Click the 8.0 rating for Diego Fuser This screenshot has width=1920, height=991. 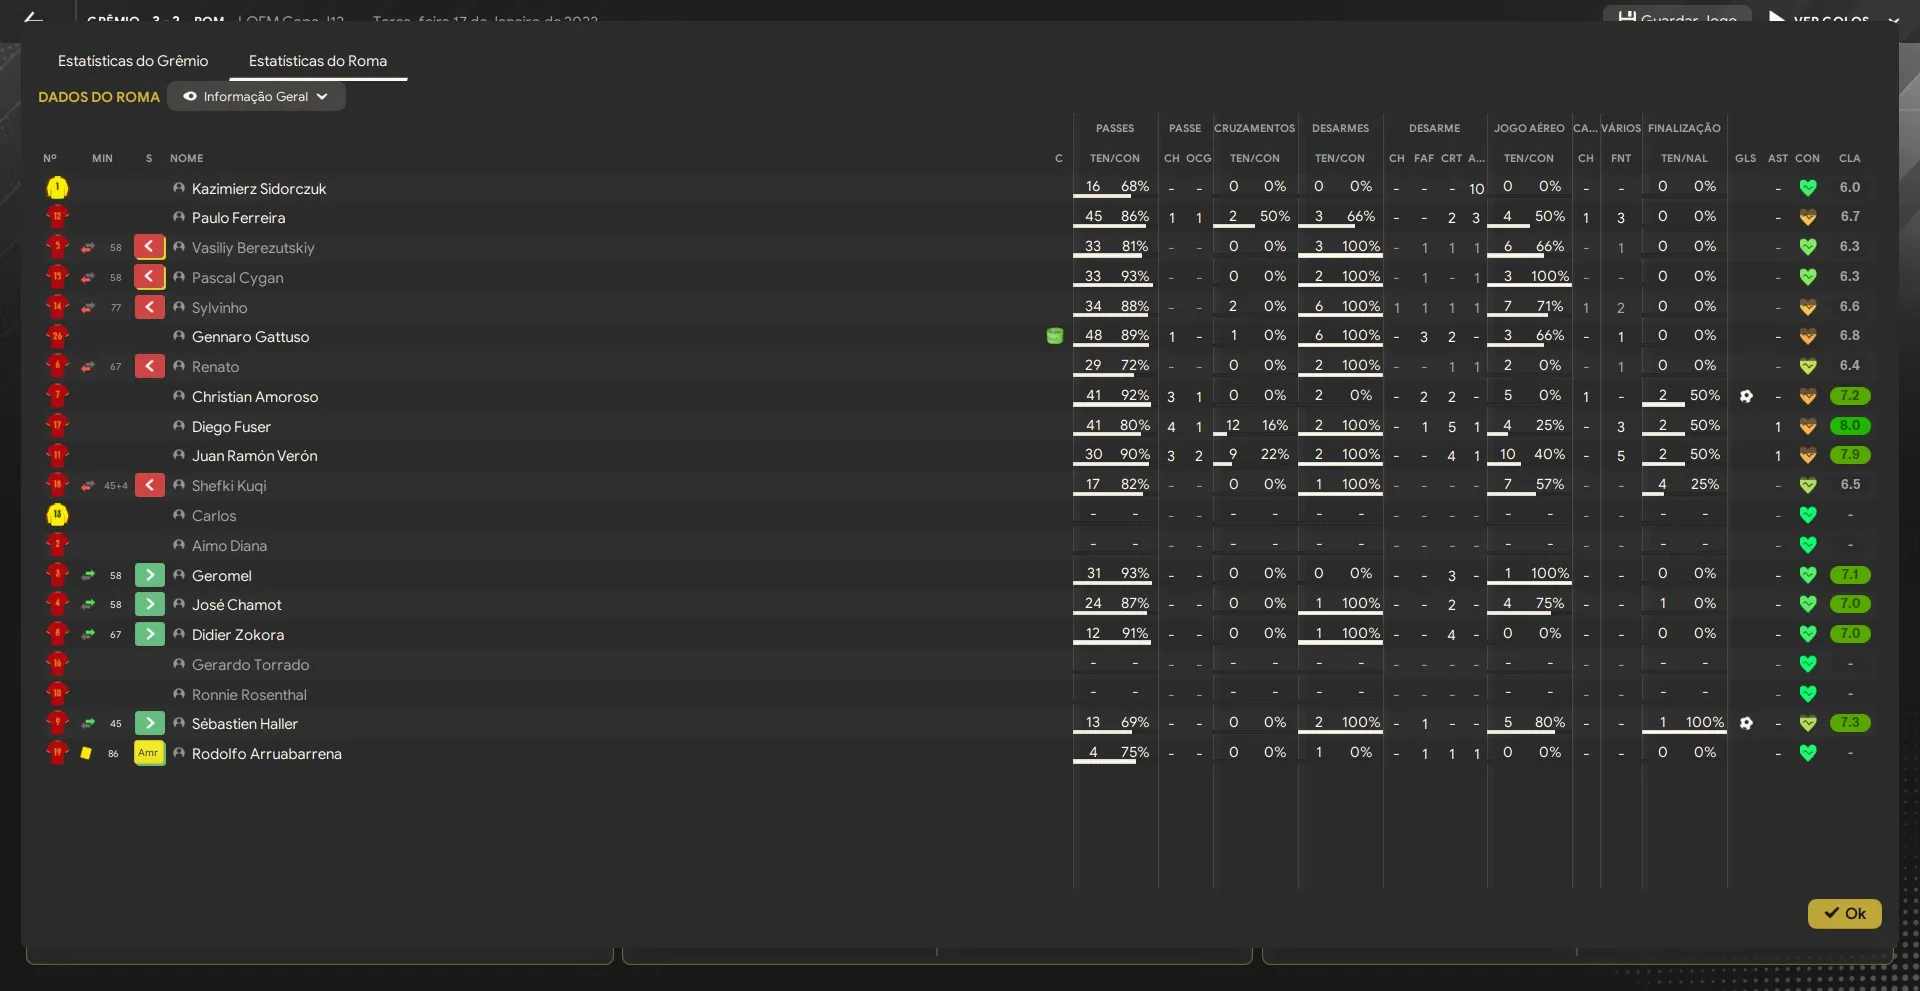(1850, 425)
